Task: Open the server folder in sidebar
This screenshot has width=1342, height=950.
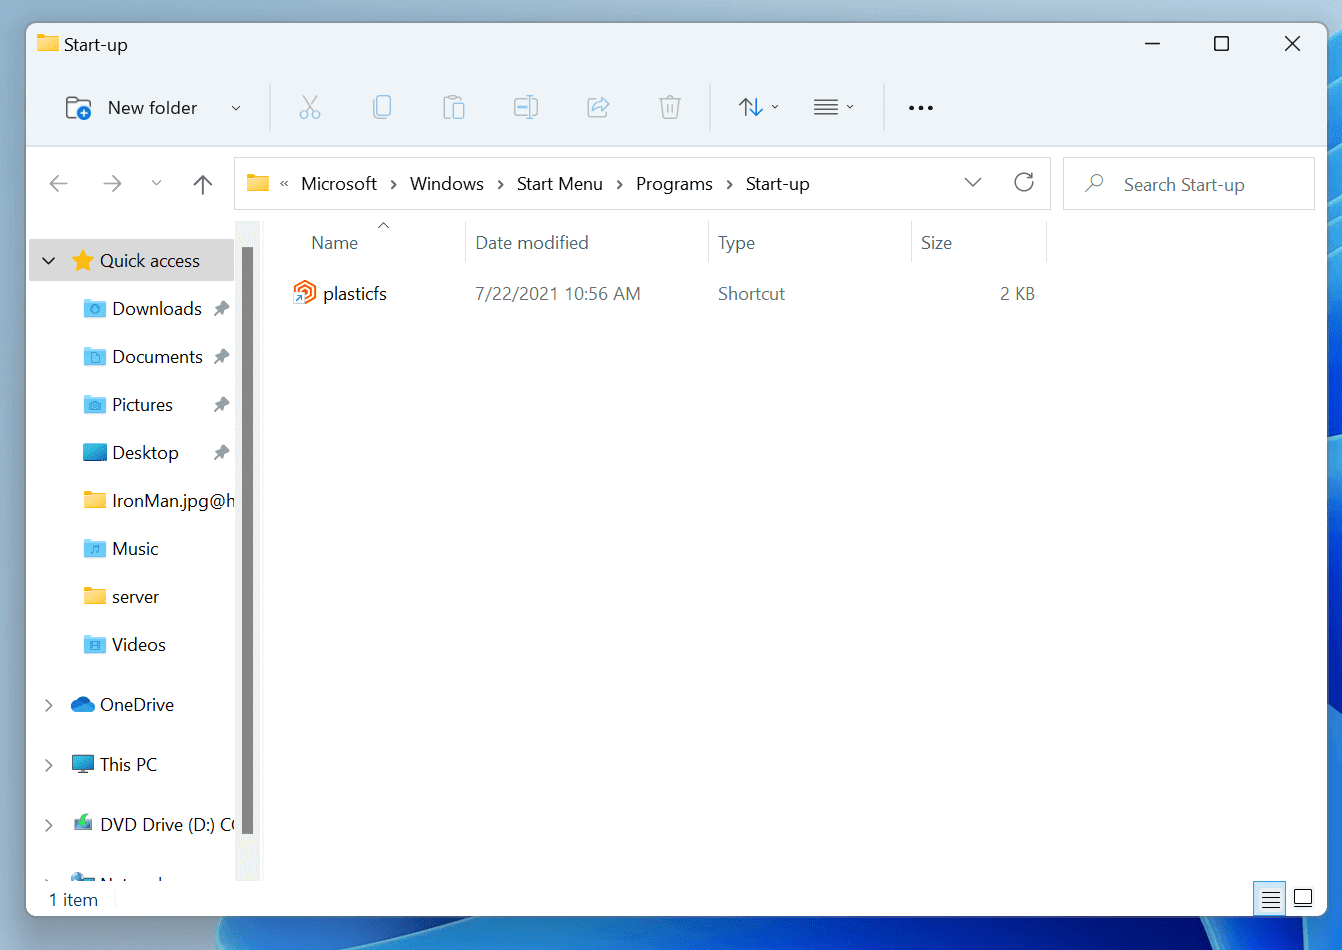Action: 135,597
